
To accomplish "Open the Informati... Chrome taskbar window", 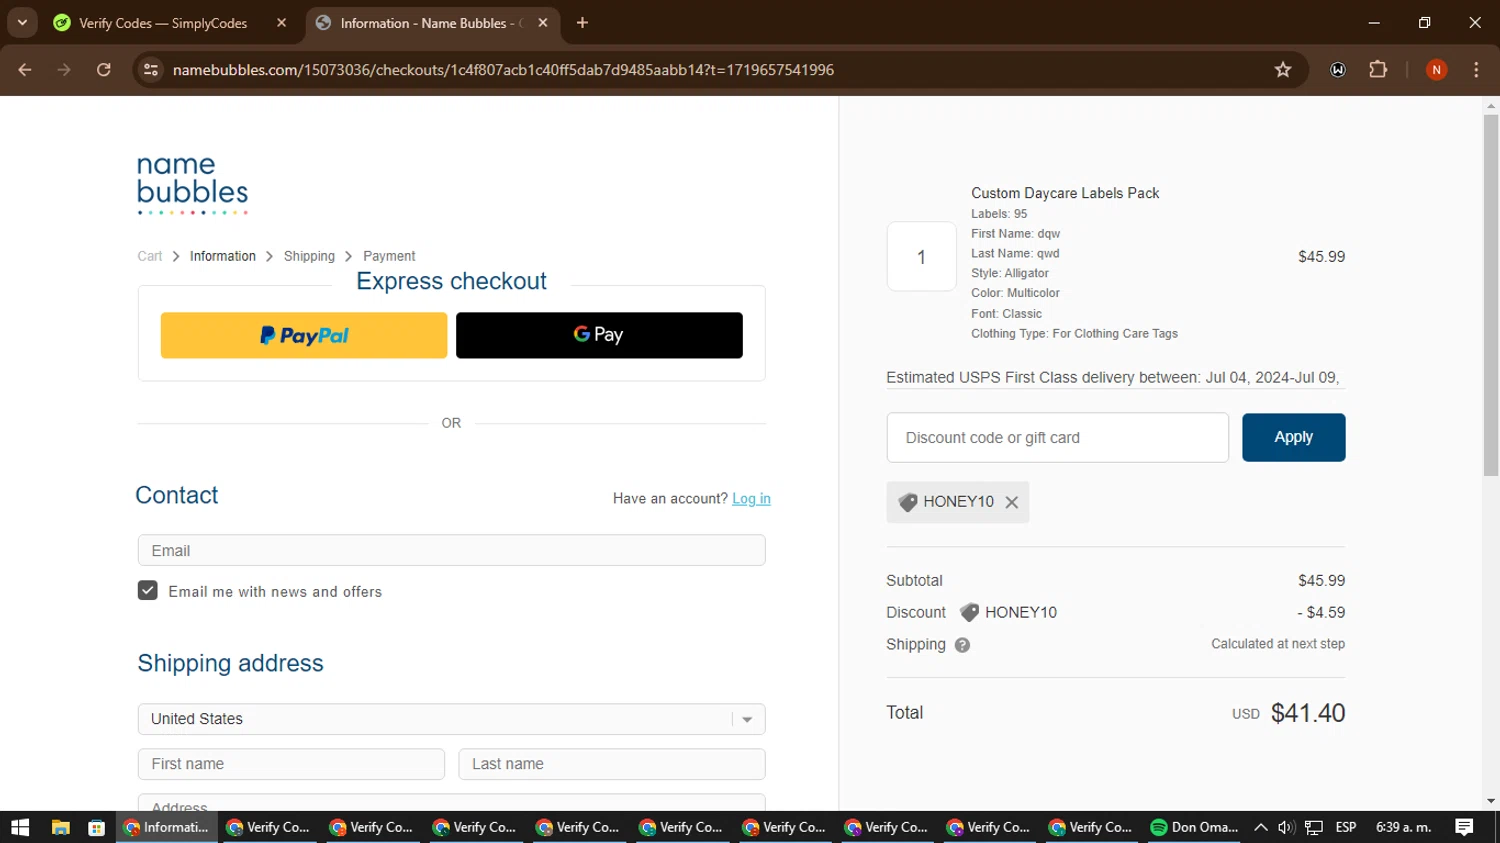I will [x=167, y=827].
